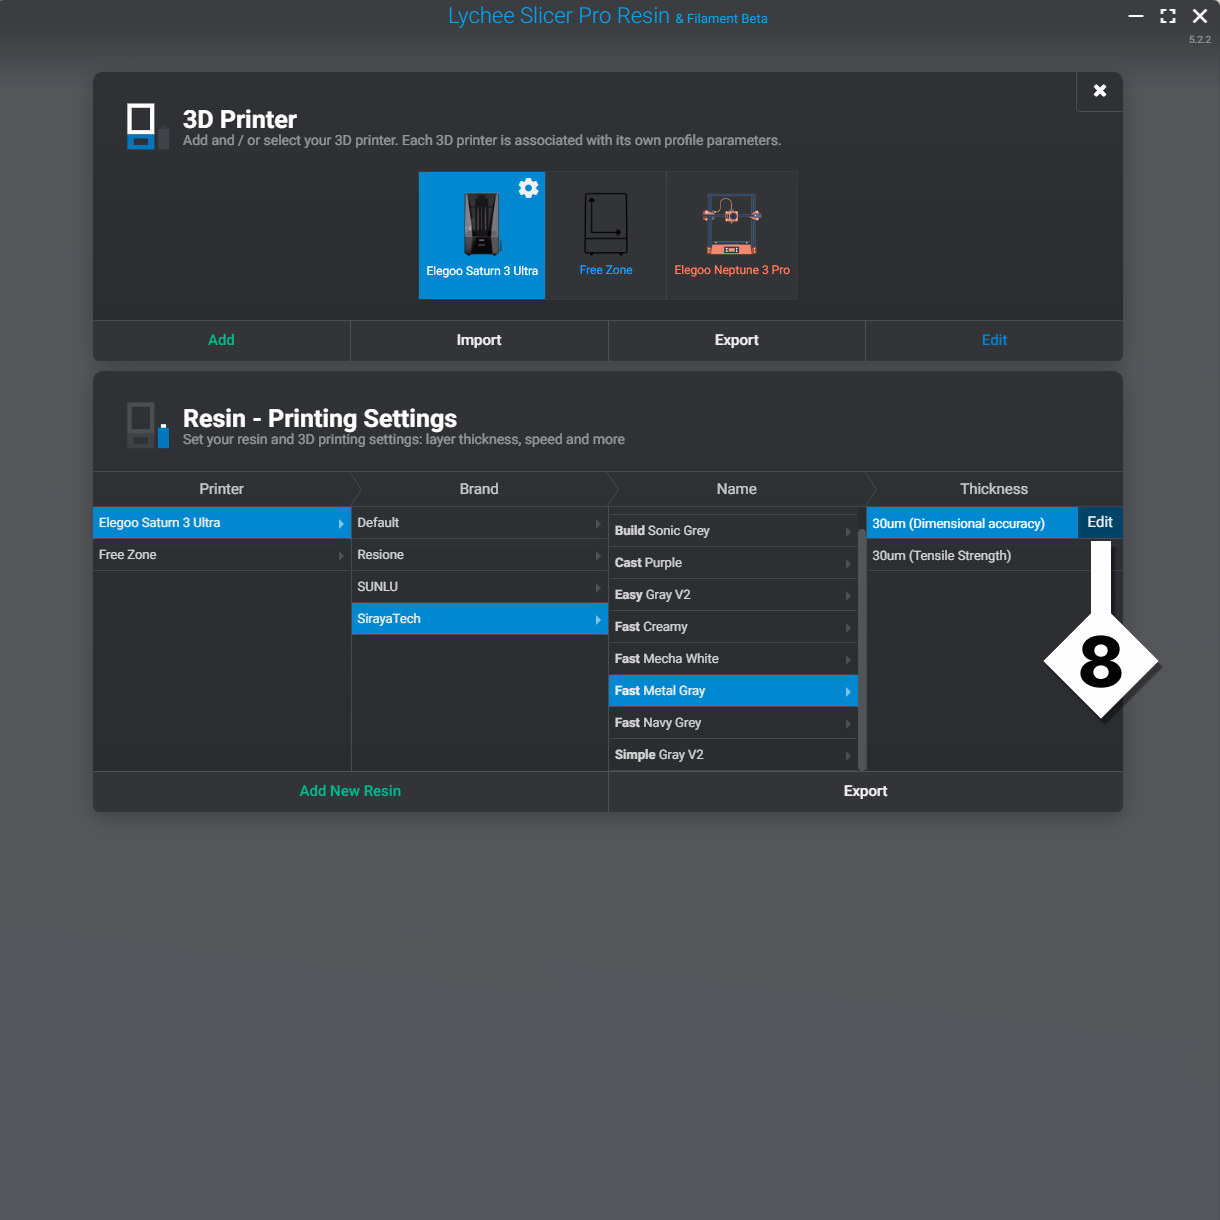Click the Resin Printing Settings section icon
1220x1220 pixels.
(146, 425)
